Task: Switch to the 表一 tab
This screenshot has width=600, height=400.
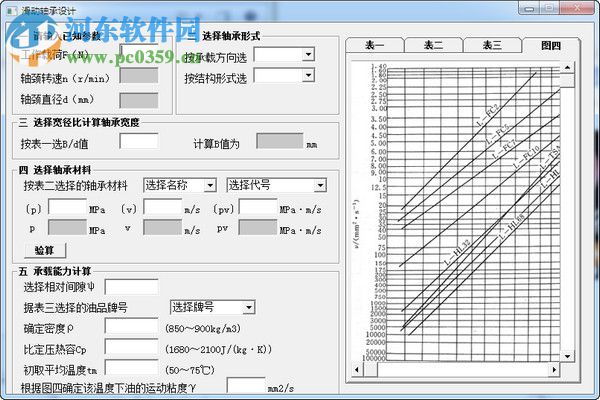Action: 375,46
